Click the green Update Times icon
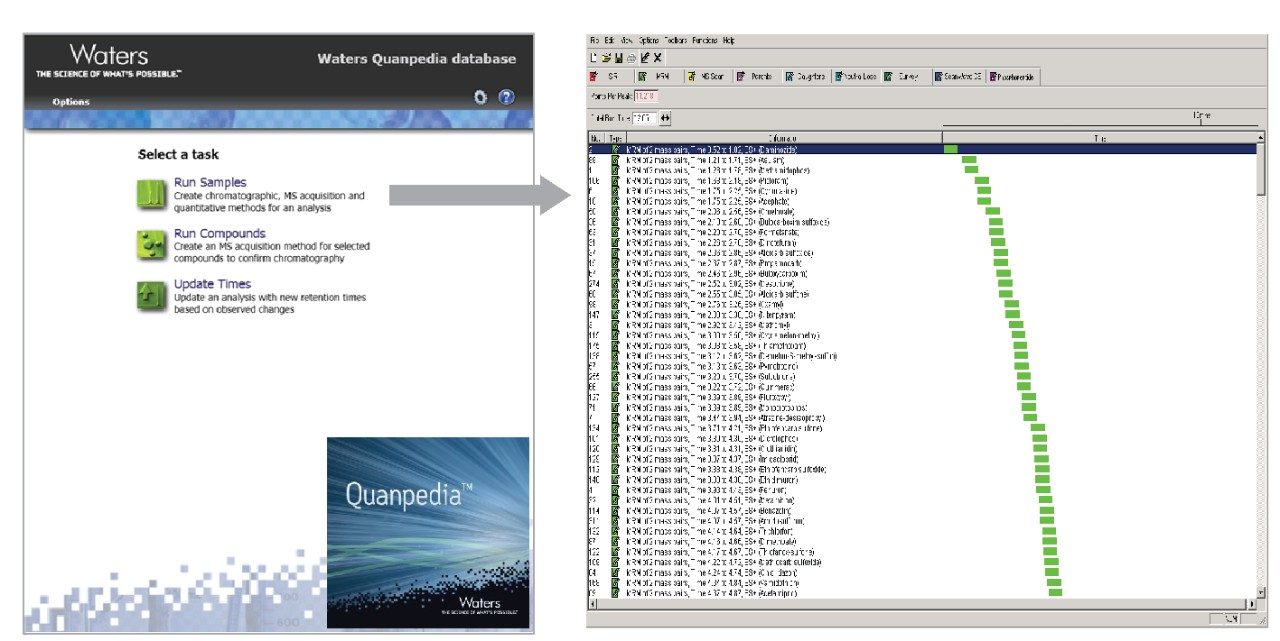Viewport: 1280px width, 641px height. click(151, 295)
